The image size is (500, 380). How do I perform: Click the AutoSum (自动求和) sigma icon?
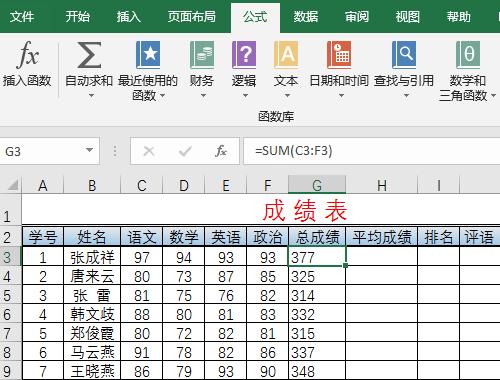tap(89, 55)
